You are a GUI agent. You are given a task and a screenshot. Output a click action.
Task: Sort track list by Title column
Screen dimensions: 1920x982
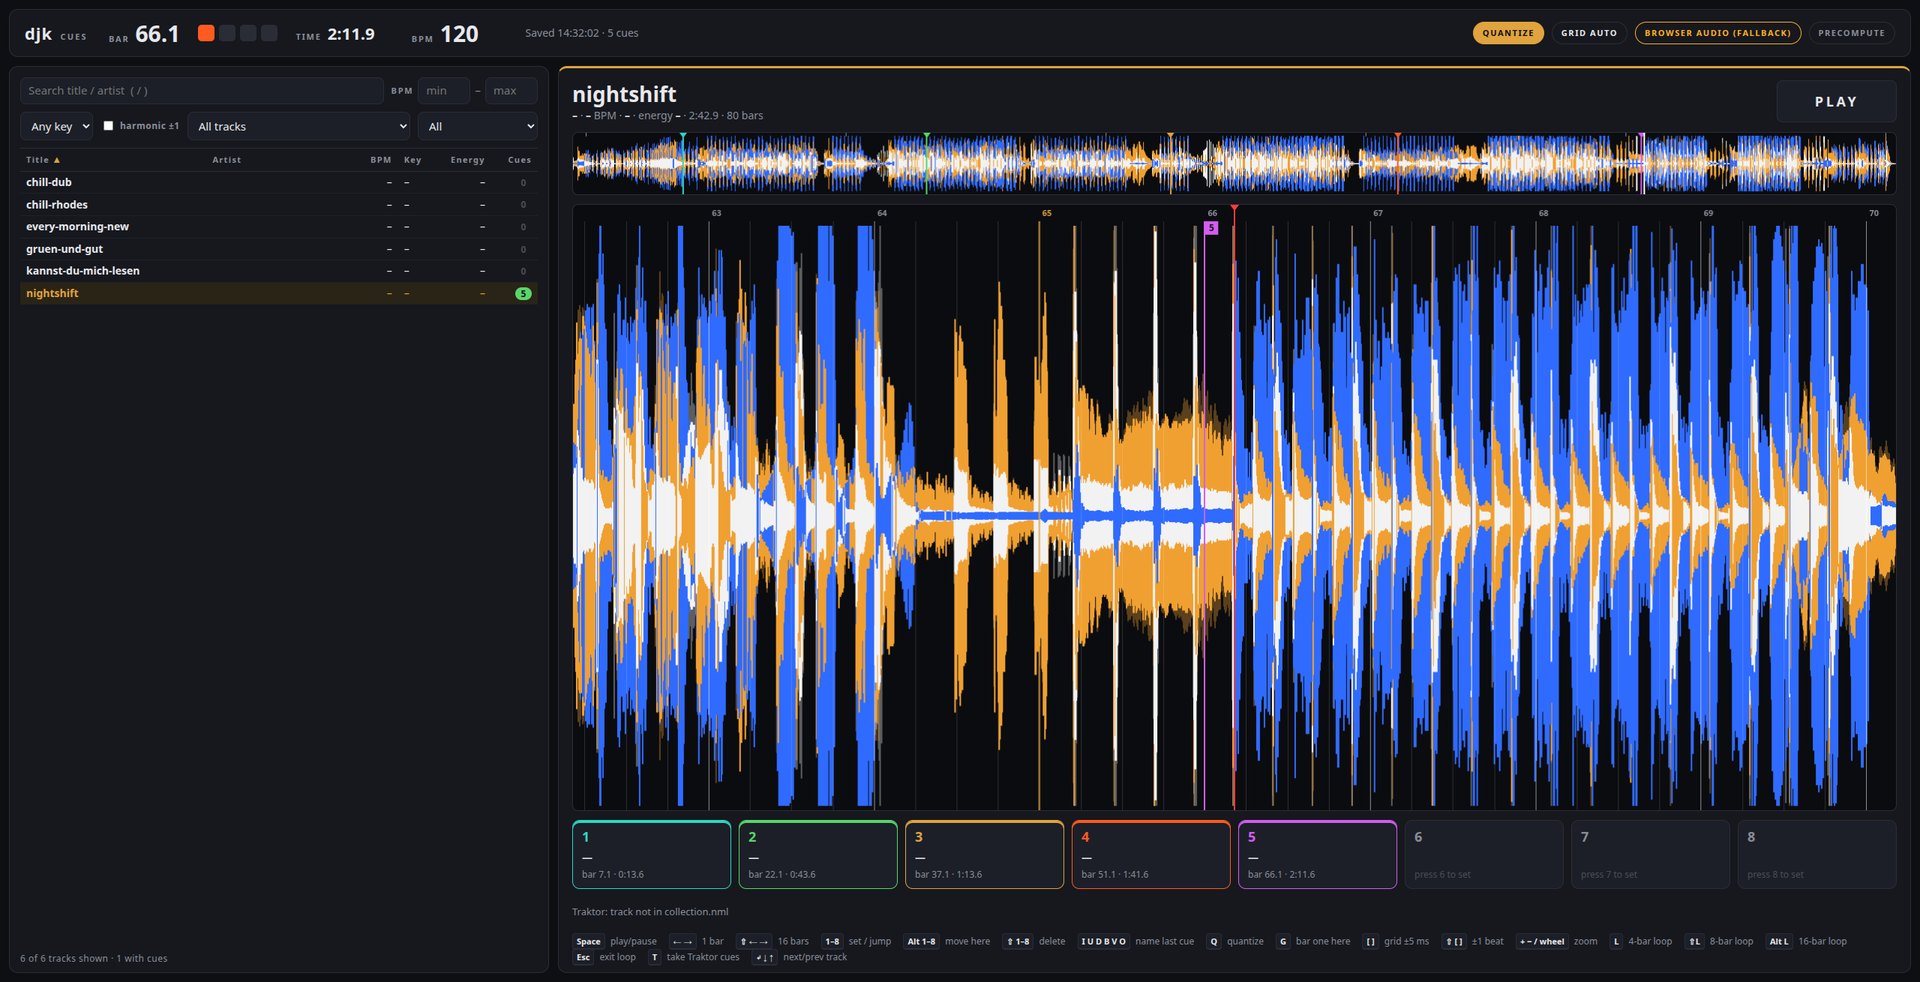[x=43, y=160]
